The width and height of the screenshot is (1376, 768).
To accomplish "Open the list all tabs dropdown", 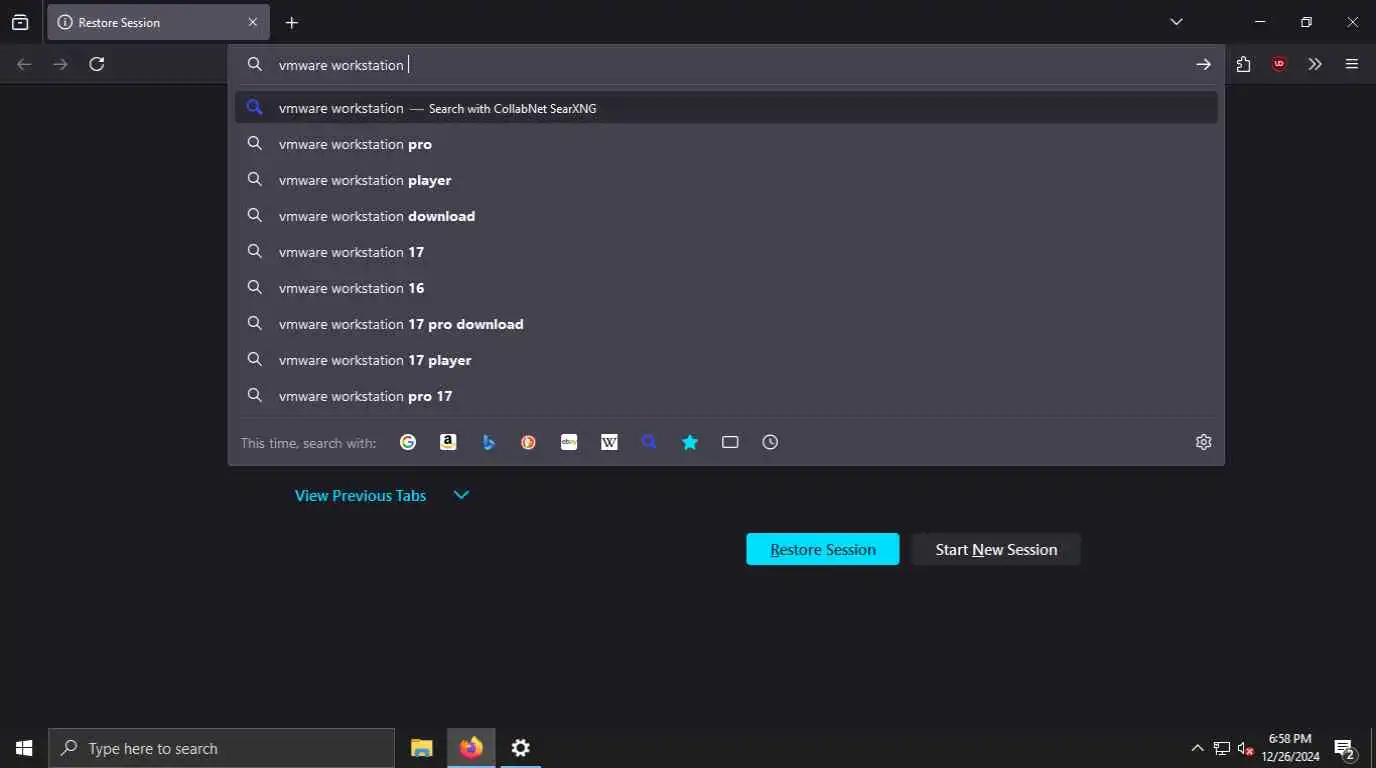I will click(1176, 22).
